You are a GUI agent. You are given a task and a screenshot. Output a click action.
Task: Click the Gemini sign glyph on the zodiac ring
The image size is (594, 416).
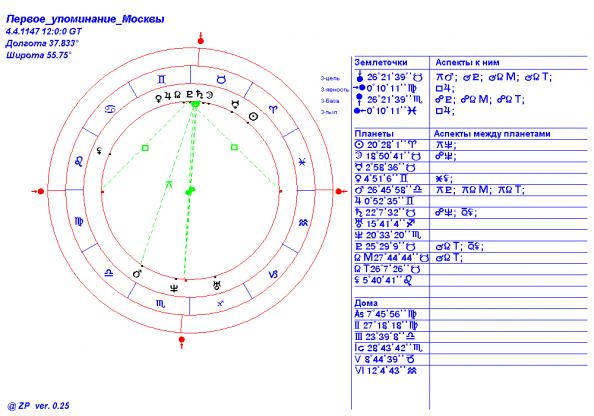click(x=162, y=80)
